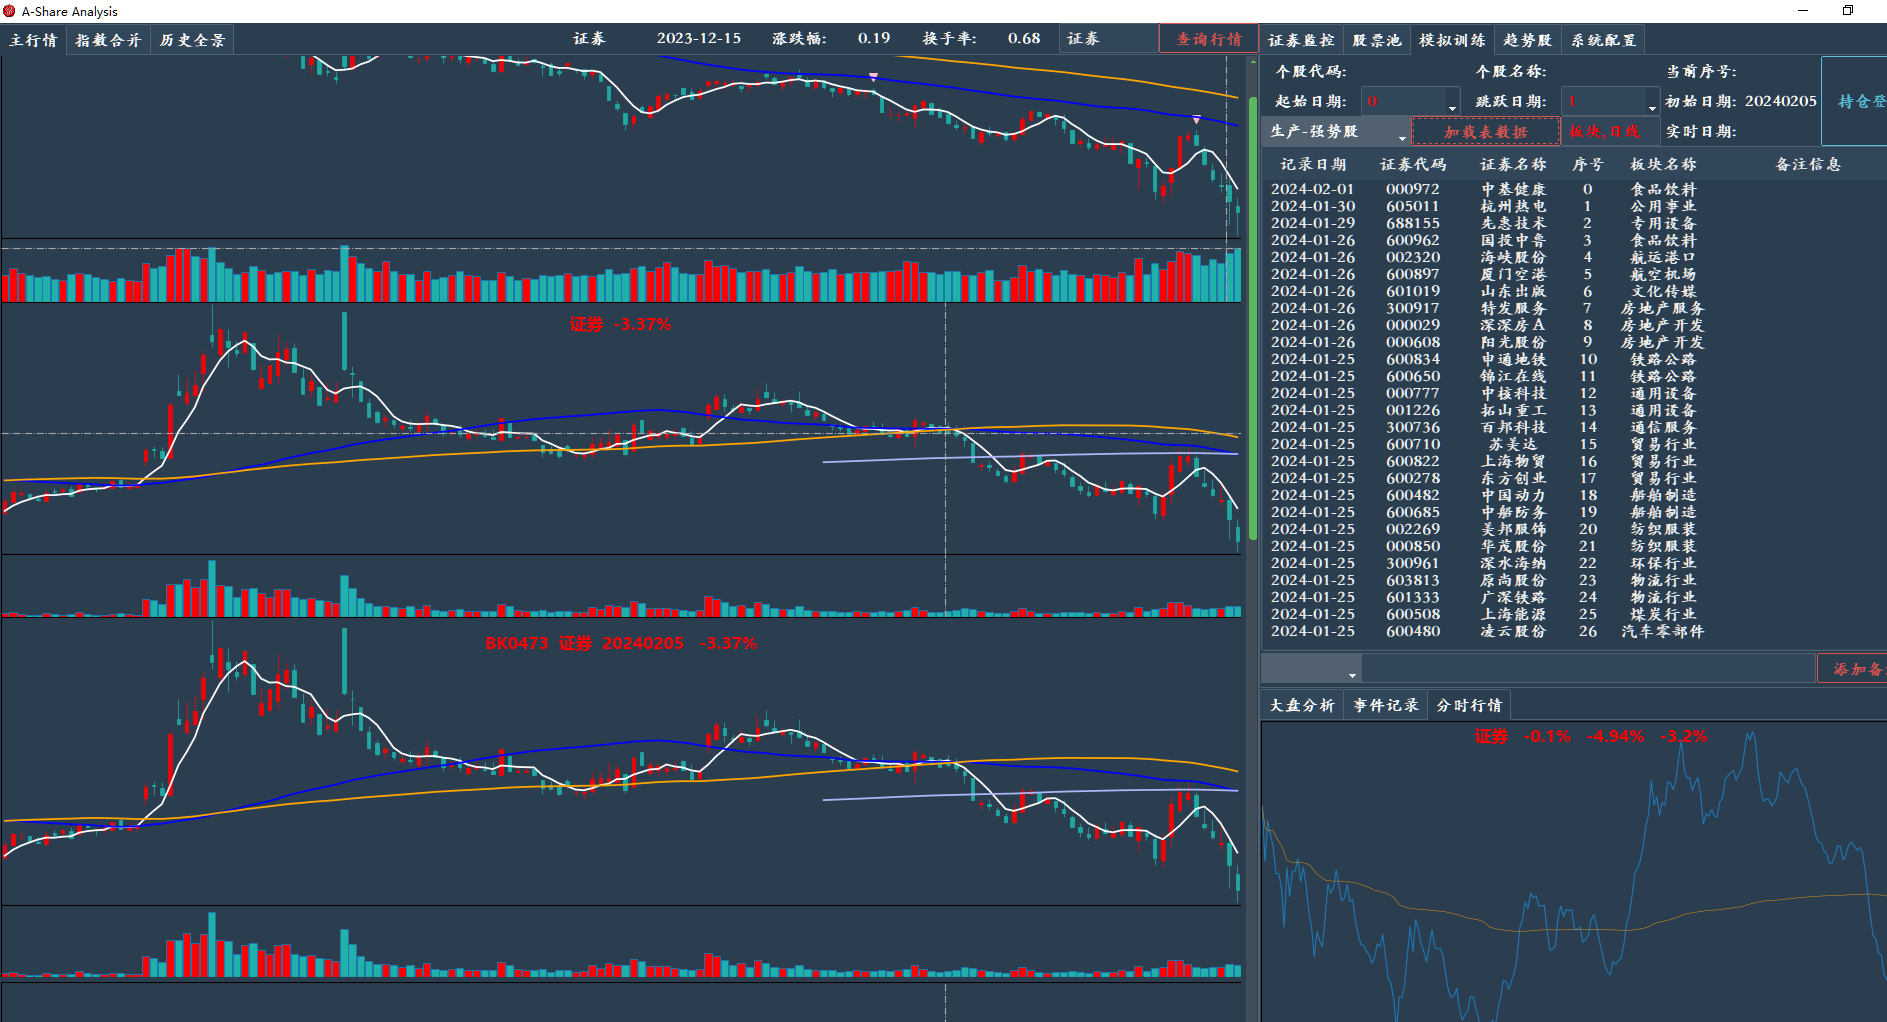
Task: Select the 300917 特发服务 row
Action: point(1573,308)
